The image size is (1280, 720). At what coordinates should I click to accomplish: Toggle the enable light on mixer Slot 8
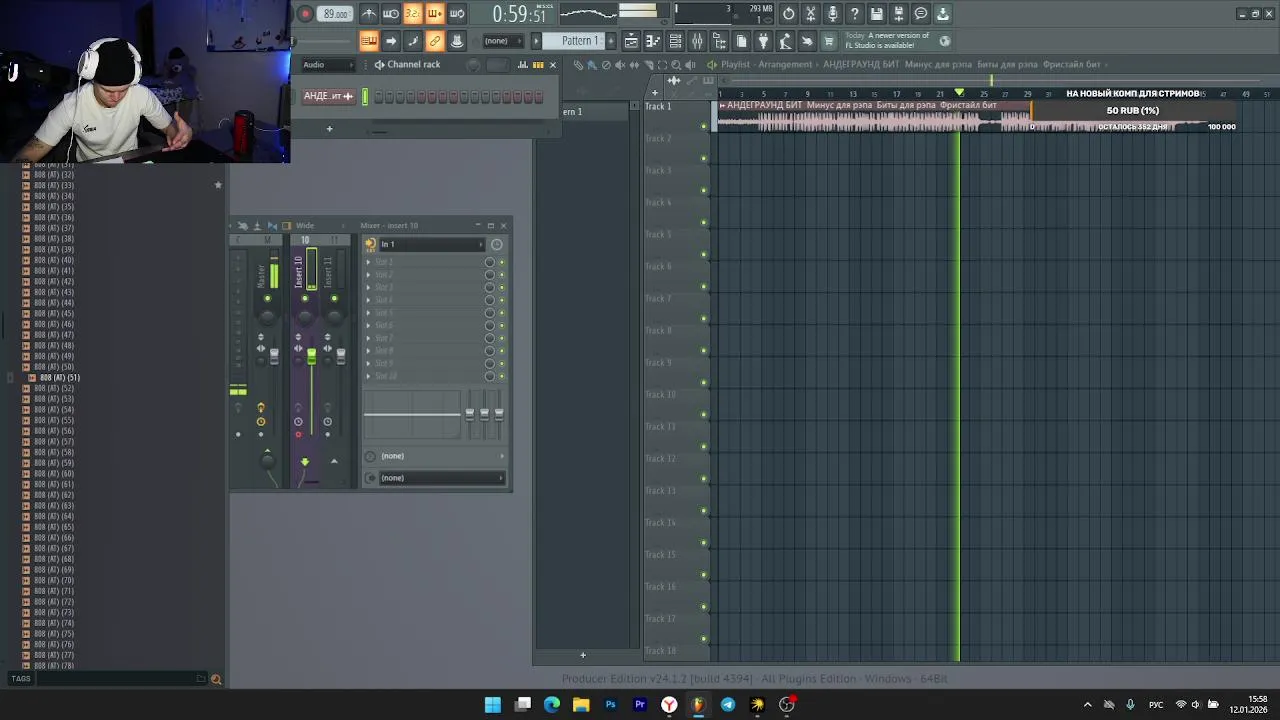point(502,351)
